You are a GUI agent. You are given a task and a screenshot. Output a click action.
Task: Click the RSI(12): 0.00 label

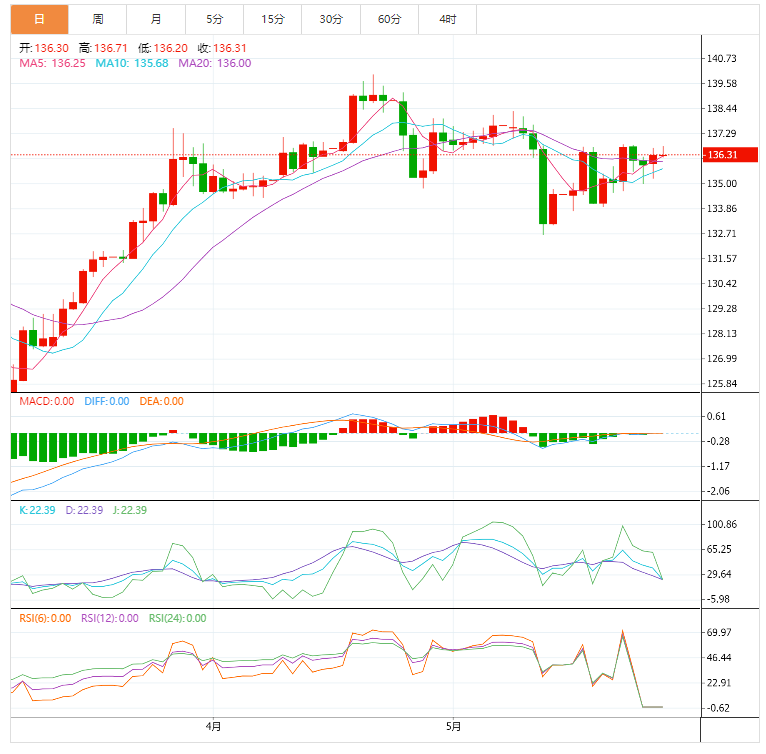[x=110, y=619]
